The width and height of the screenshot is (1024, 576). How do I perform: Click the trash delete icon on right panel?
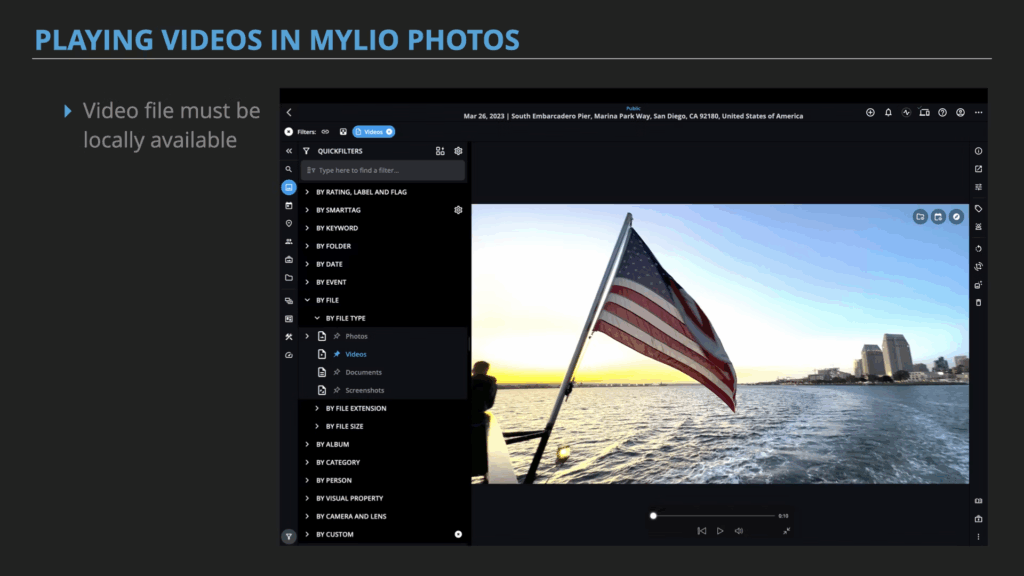click(x=978, y=302)
